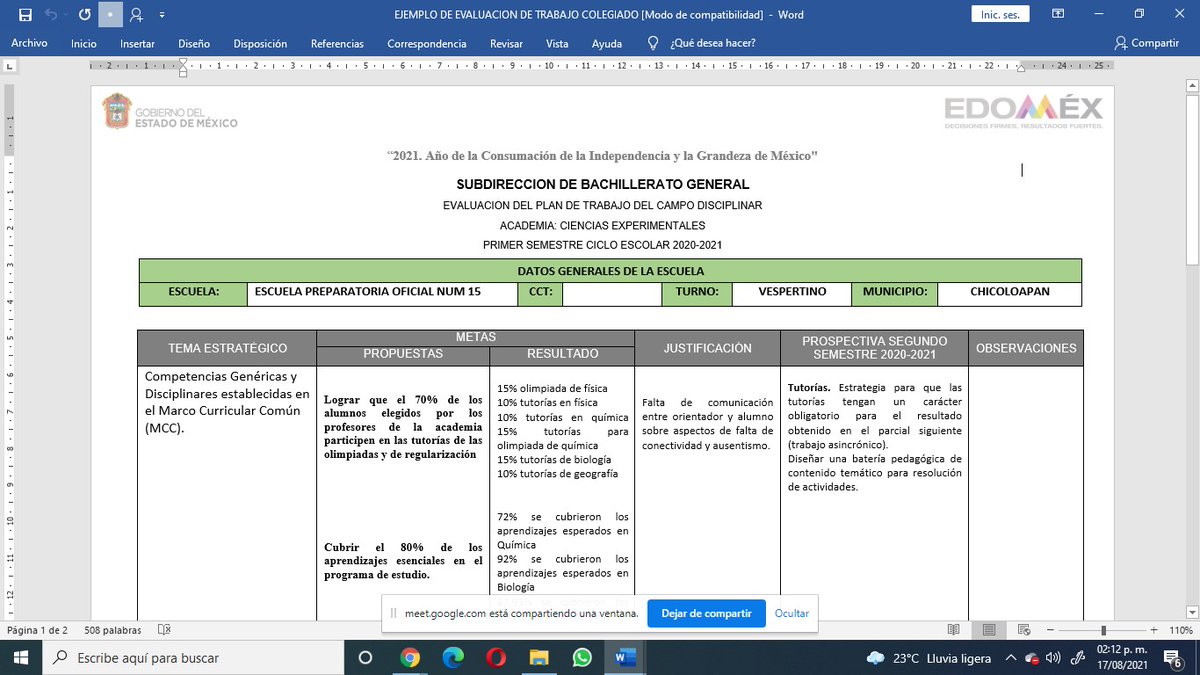Open the undo history dropdown arrow
Image resolution: width=1200 pixels, height=675 pixels.
click(x=66, y=15)
